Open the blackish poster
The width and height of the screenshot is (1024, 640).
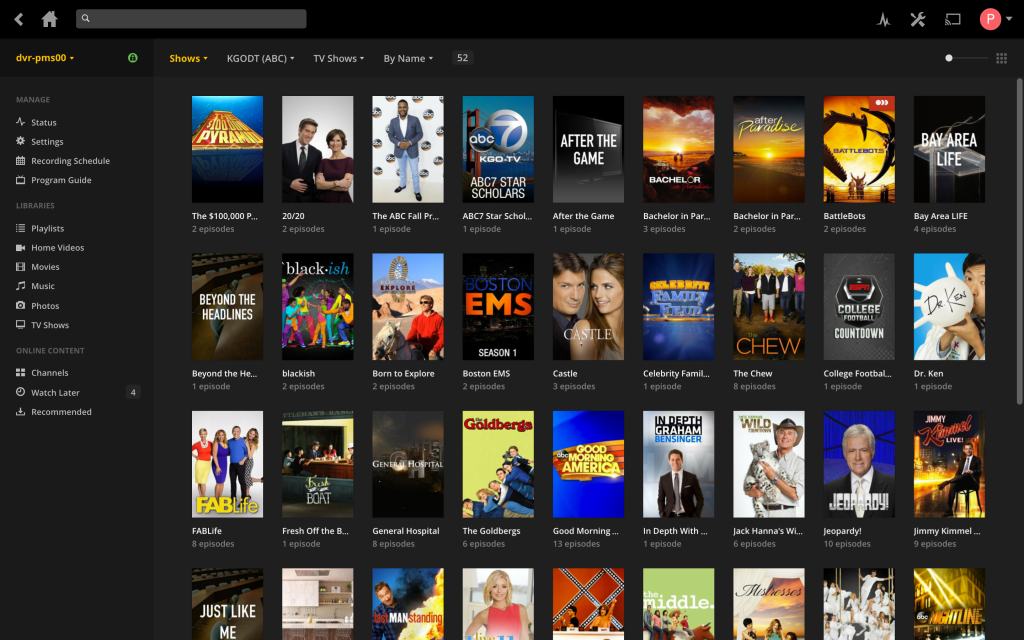(x=317, y=306)
